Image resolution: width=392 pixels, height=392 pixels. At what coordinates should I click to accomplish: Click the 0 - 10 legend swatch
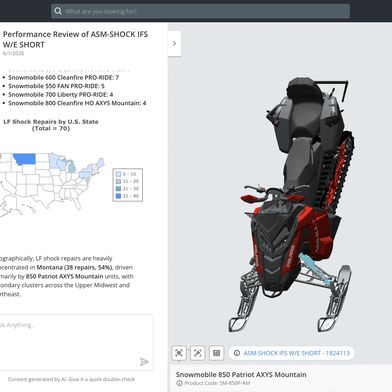pyautogui.click(x=118, y=174)
